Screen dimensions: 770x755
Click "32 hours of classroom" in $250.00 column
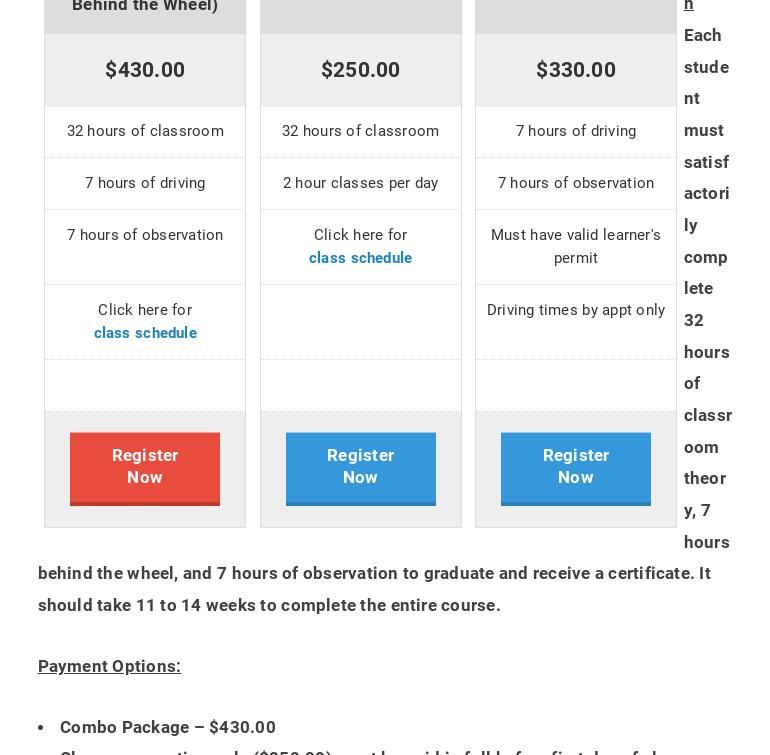coord(360,131)
